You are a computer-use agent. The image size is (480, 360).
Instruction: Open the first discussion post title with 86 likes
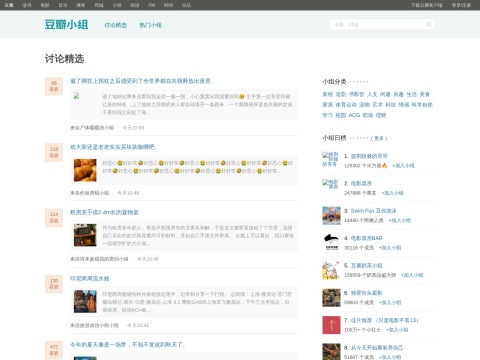[x=140, y=81]
